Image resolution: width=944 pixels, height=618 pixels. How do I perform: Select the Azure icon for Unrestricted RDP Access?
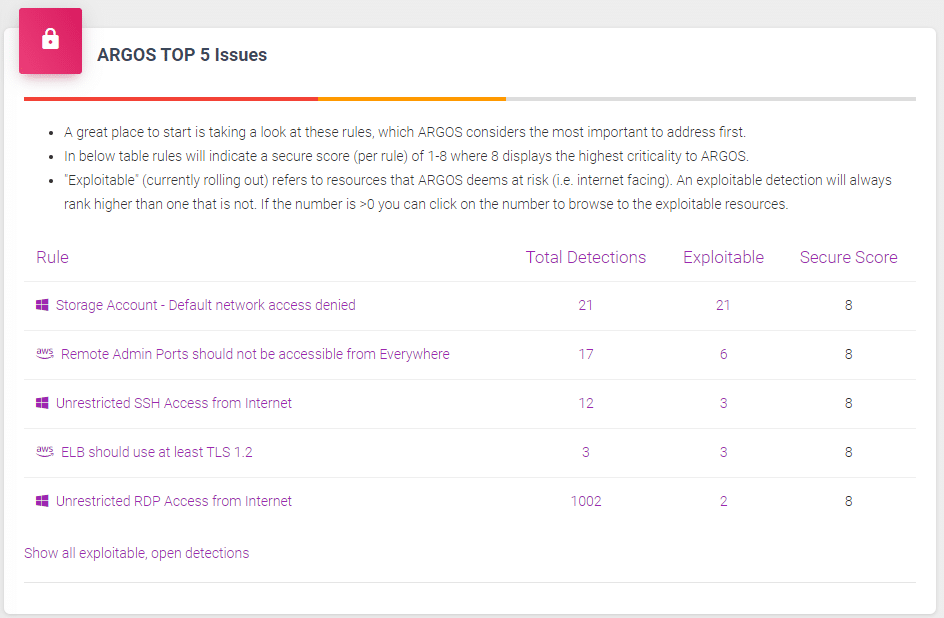click(x=41, y=501)
